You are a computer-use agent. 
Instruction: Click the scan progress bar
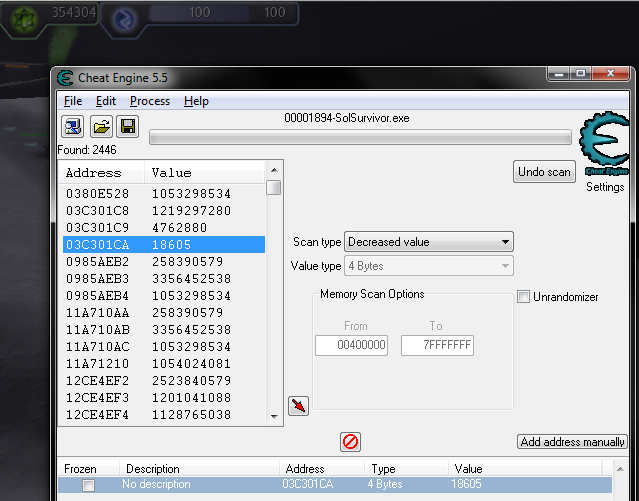tap(360, 137)
